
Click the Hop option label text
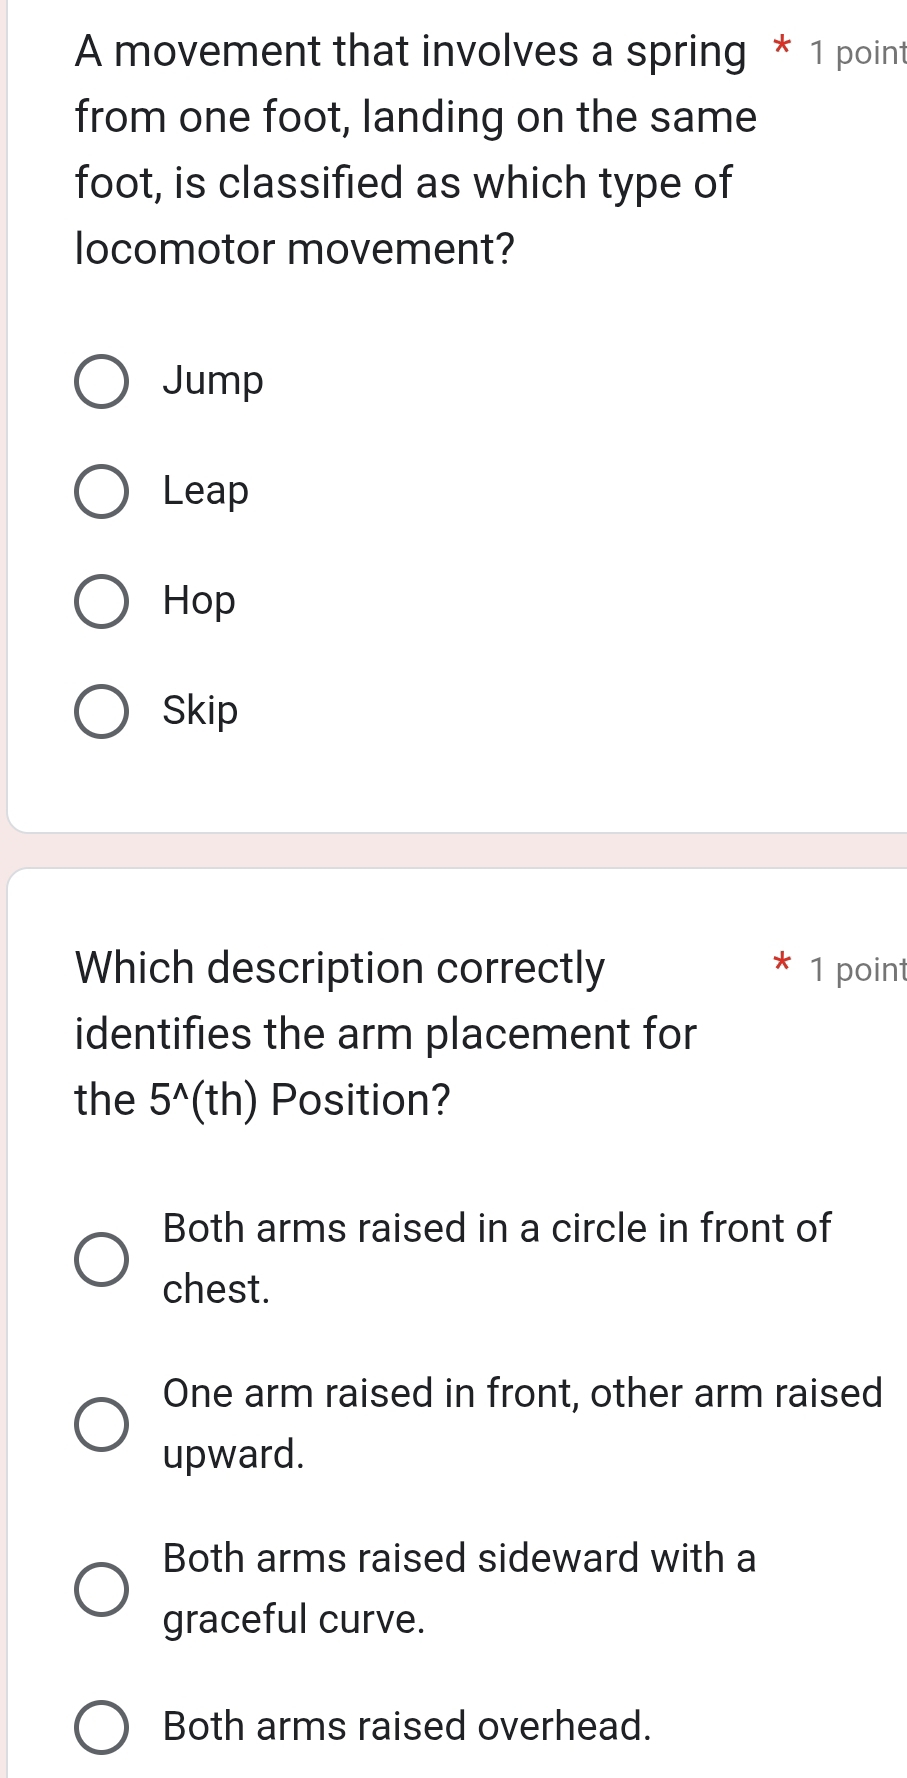coord(199,601)
